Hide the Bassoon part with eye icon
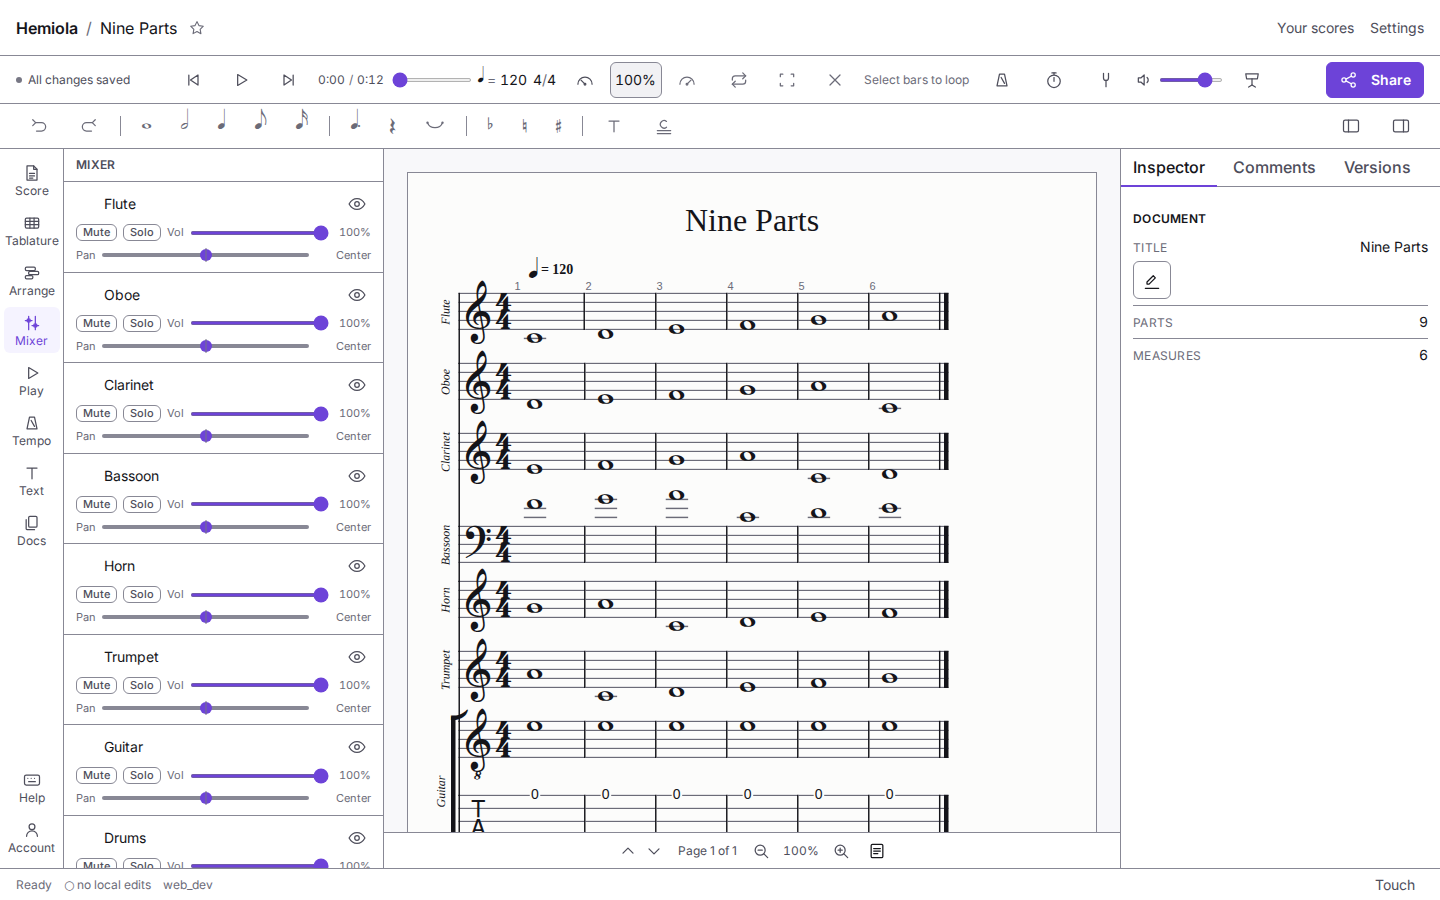 (357, 476)
